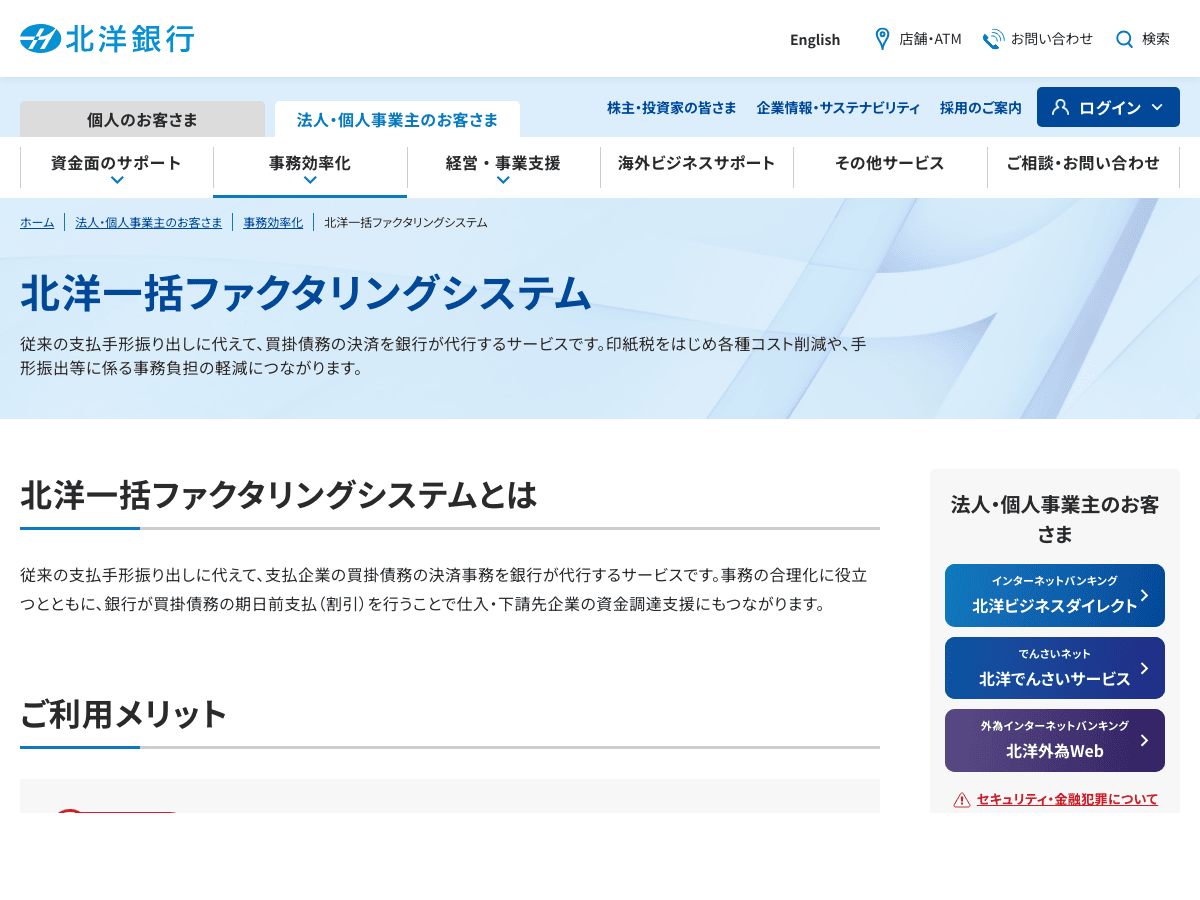Click the search magnifier icon

coord(1124,39)
